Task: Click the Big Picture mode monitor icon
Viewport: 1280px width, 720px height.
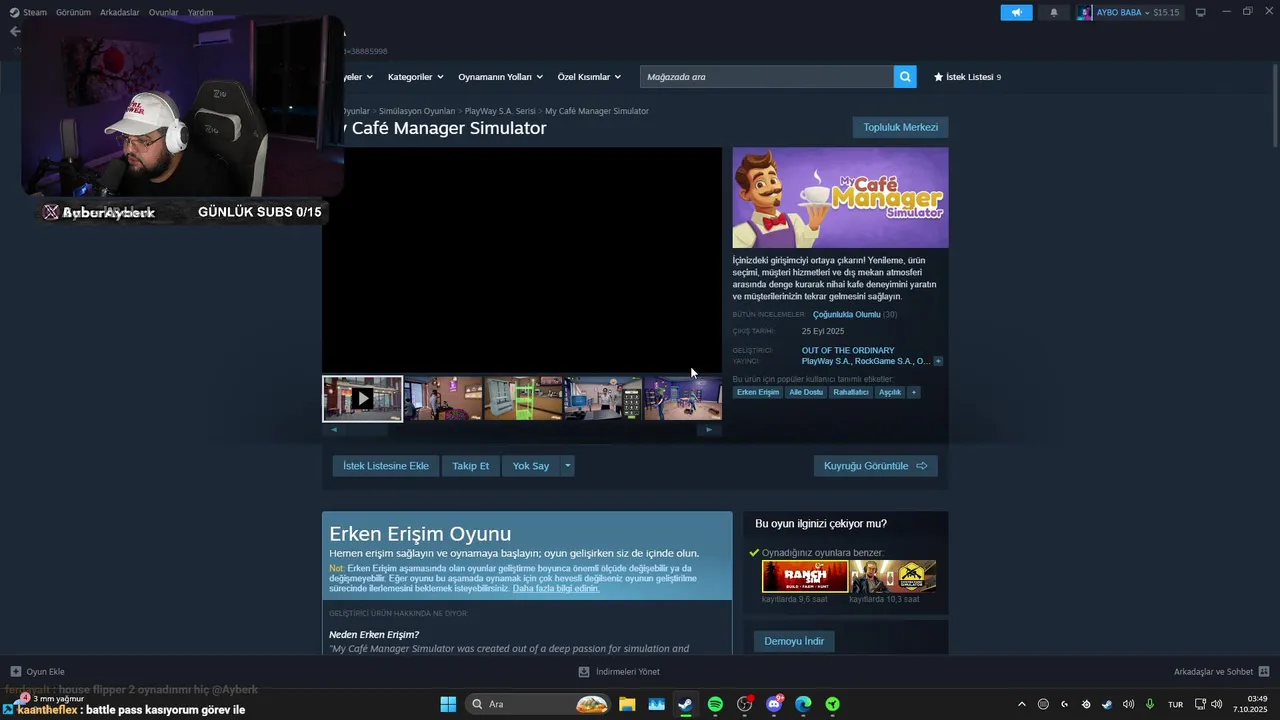Action: coord(1200,13)
